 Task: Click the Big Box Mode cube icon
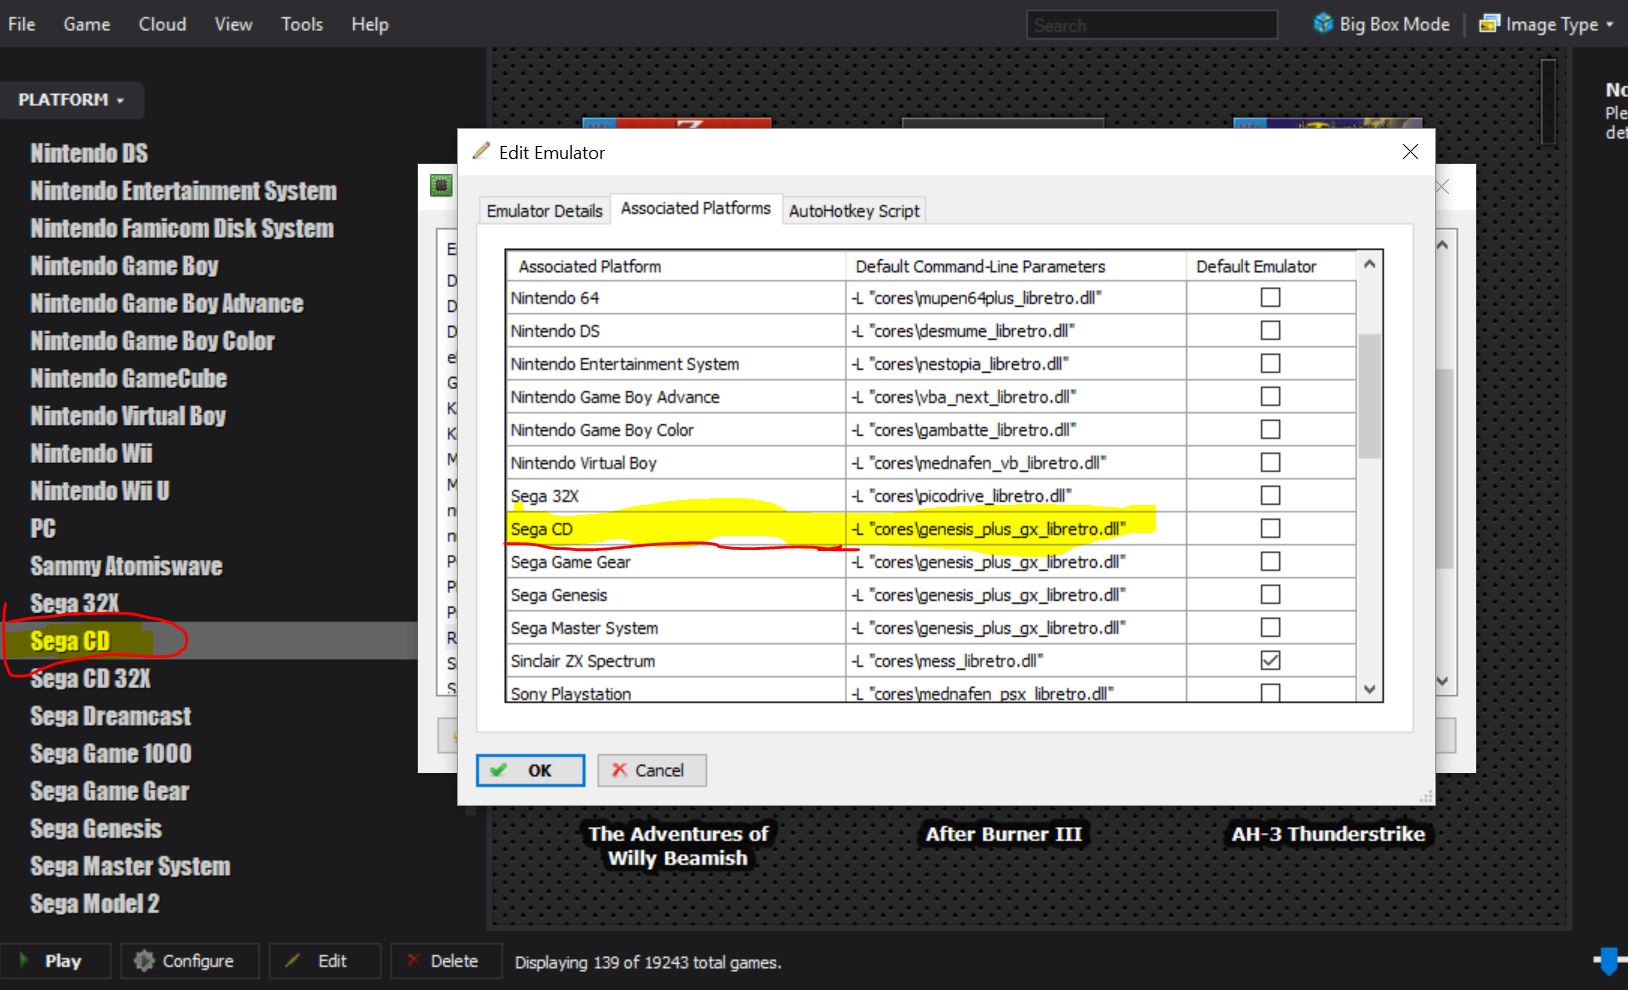coord(1323,23)
